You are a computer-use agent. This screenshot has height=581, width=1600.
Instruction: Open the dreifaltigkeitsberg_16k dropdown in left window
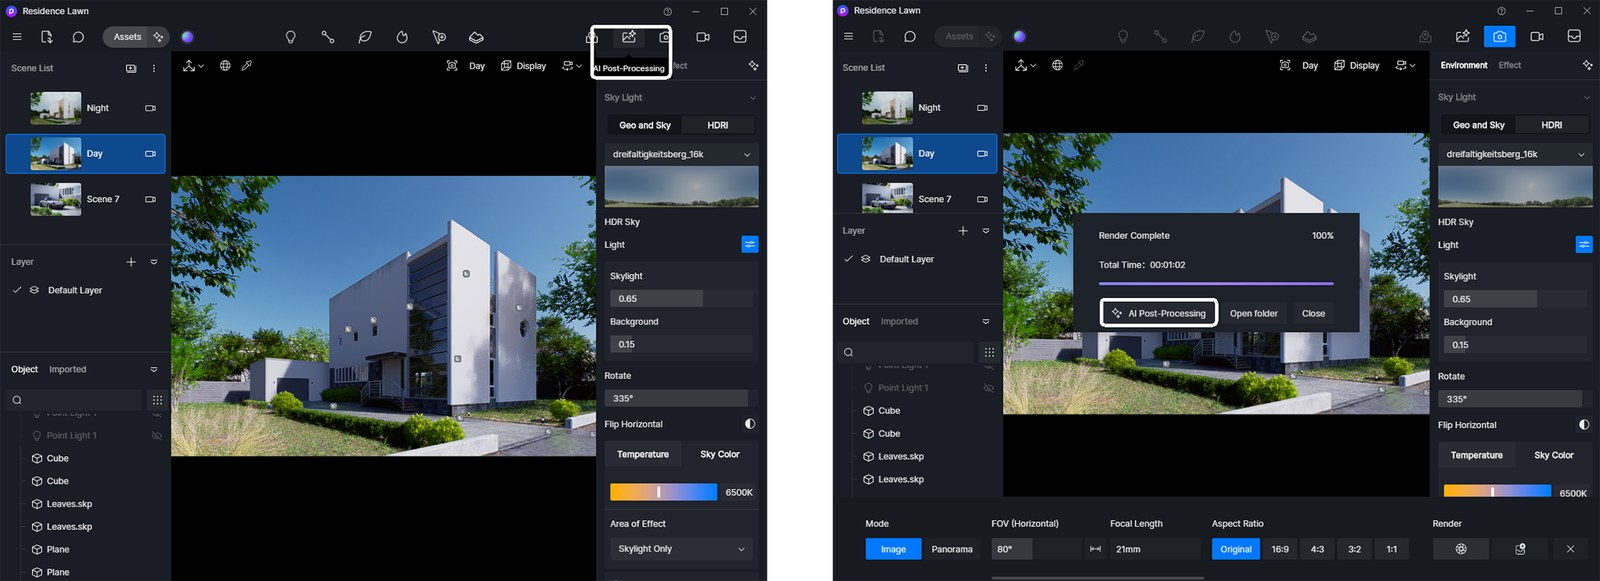click(x=681, y=155)
